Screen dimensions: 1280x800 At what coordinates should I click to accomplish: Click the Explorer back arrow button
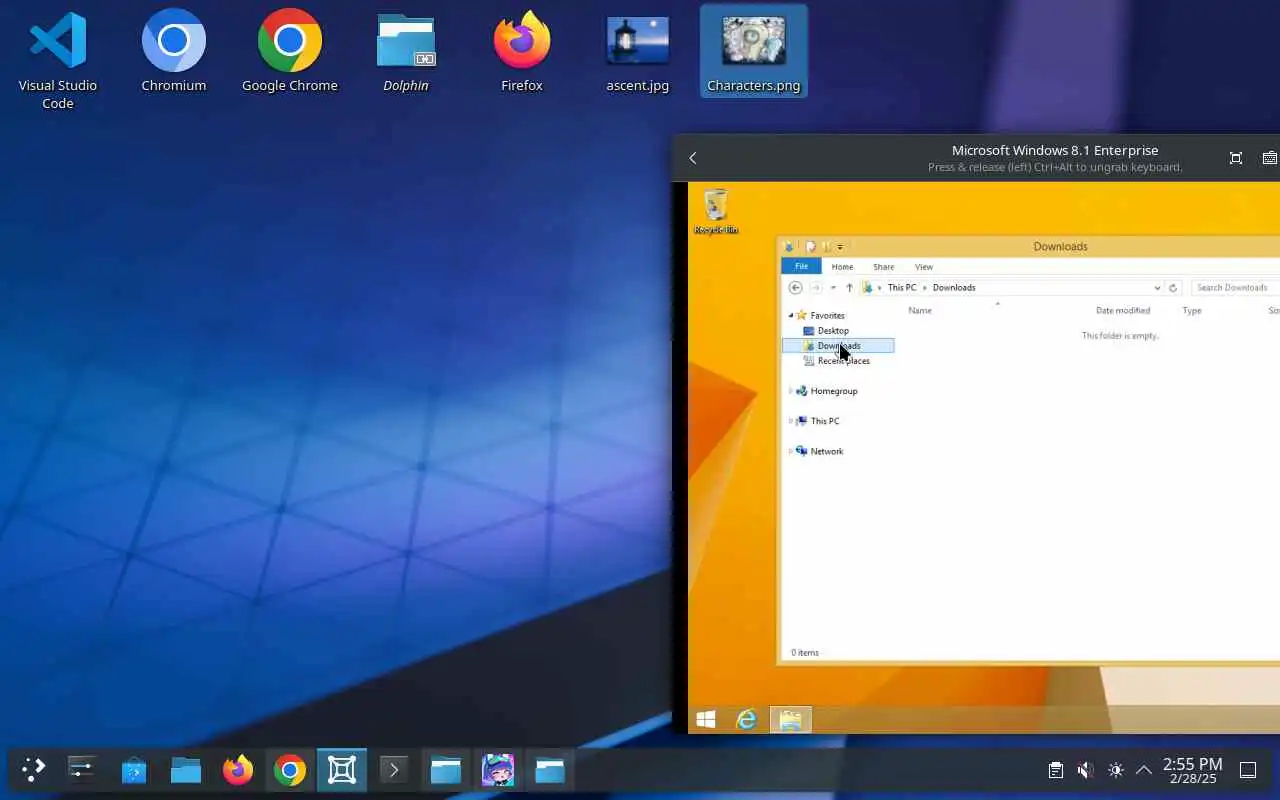click(x=795, y=287)
